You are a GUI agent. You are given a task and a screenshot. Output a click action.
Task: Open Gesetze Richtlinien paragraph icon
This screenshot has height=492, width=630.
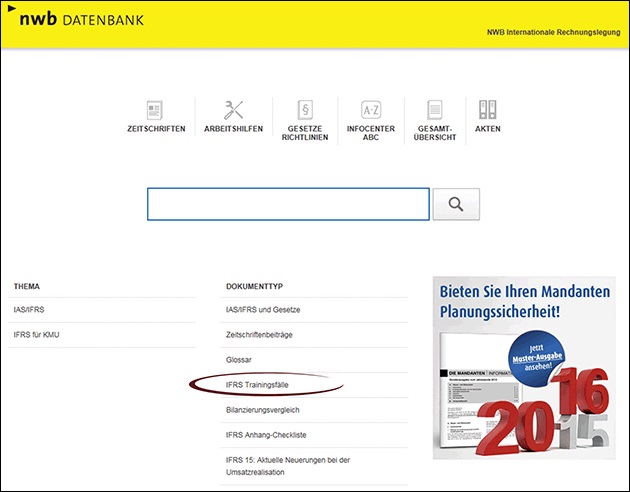(305, 111)
